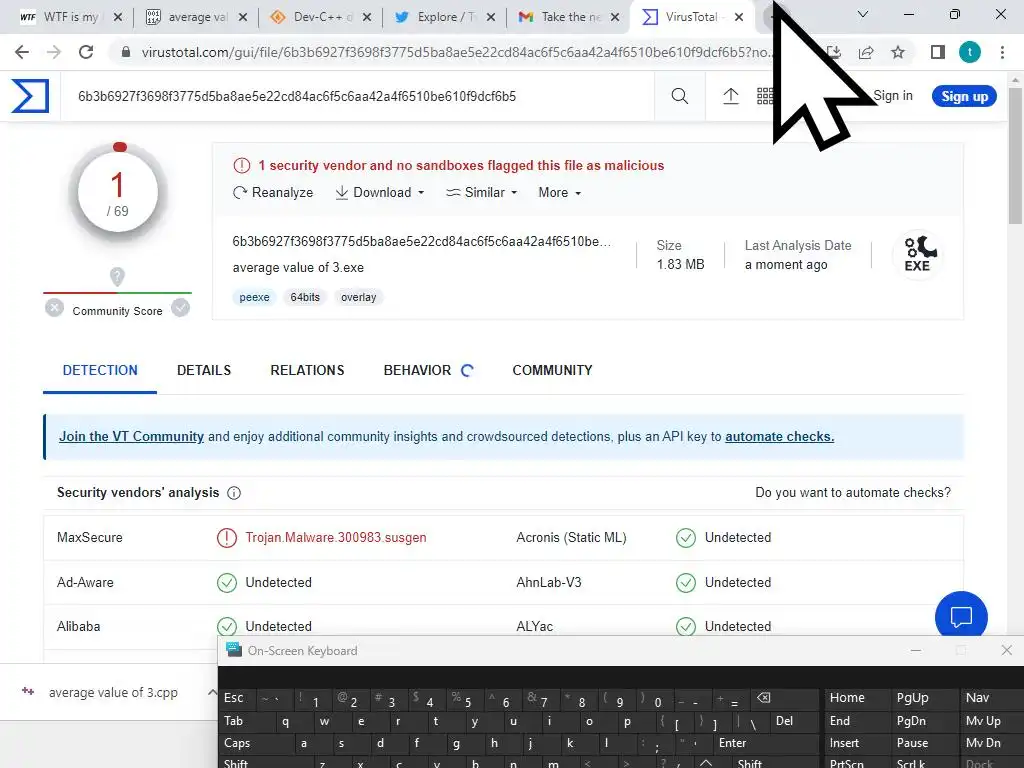This screenshot has height=768, width=1024.
Task: Switch to the BEHAVIOR tab
Action: [417, 370]
